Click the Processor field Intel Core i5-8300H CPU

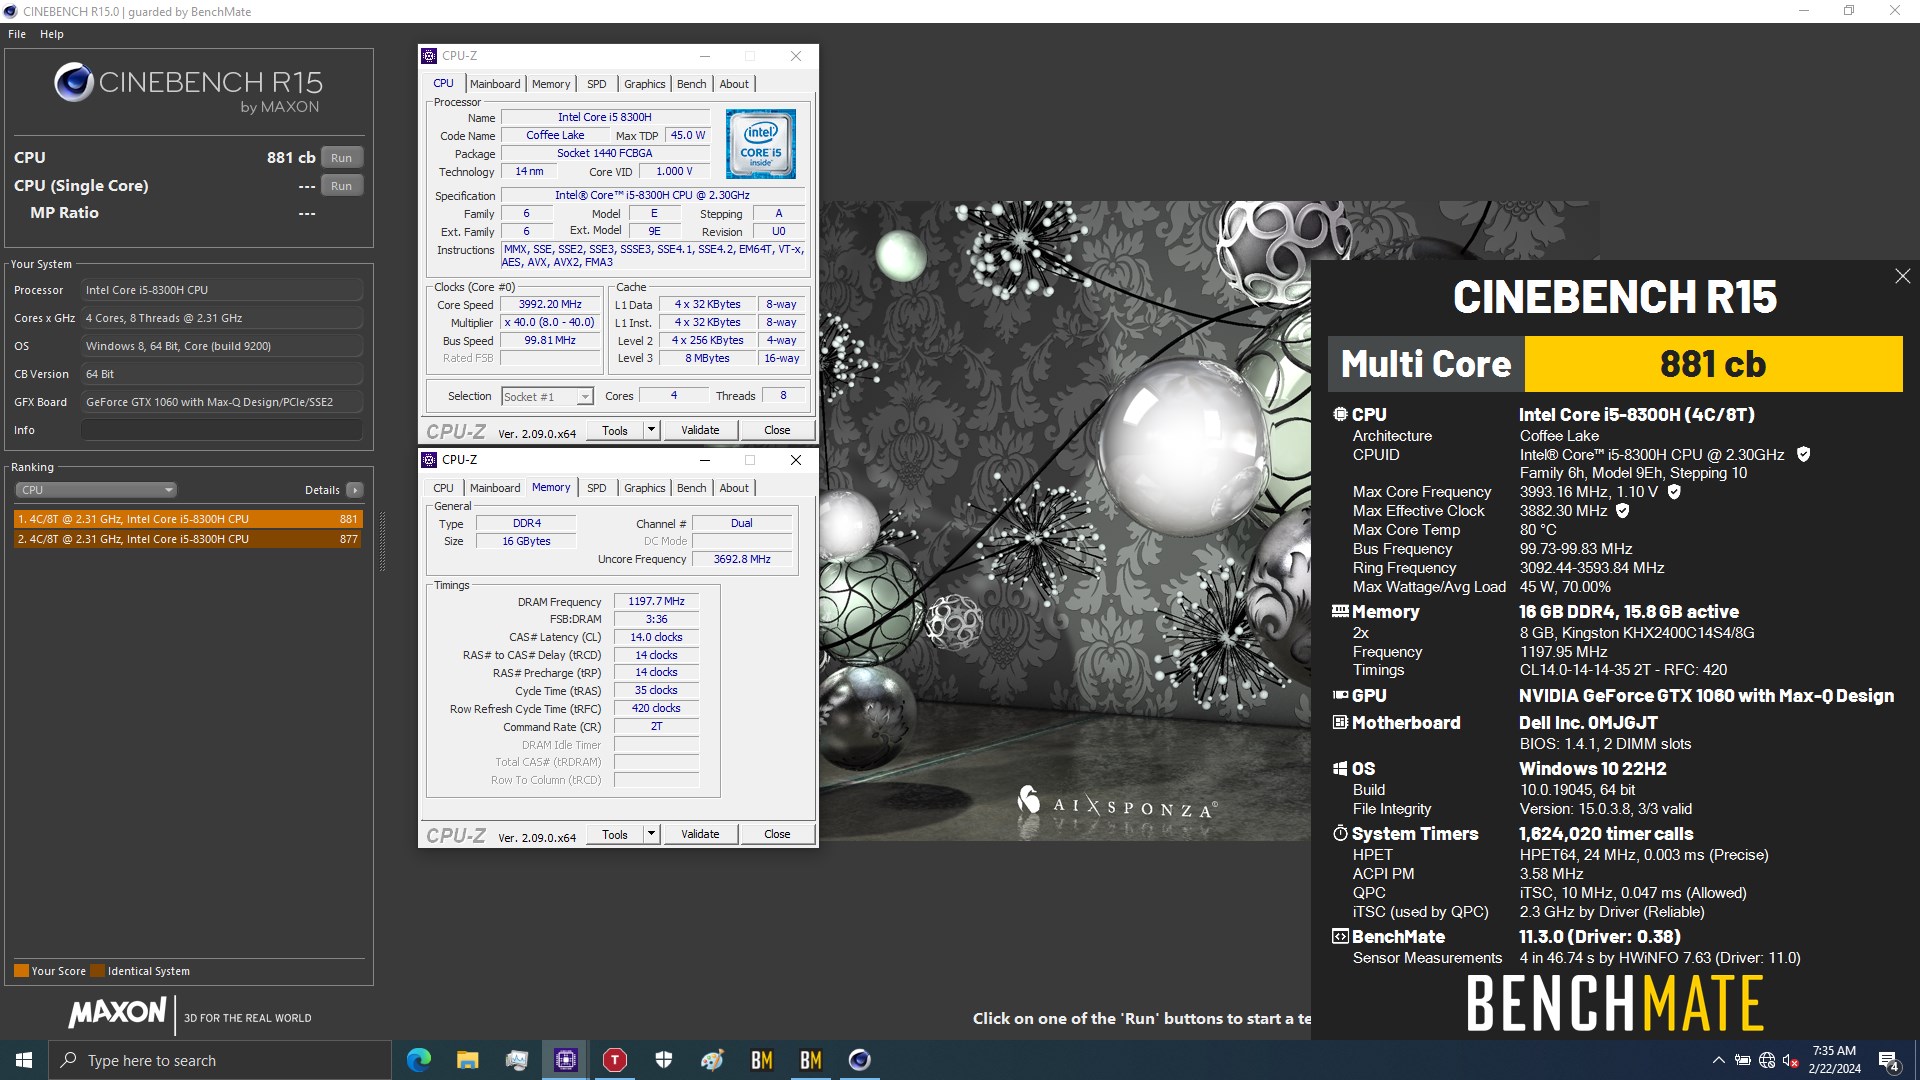[x=222, y=290]
